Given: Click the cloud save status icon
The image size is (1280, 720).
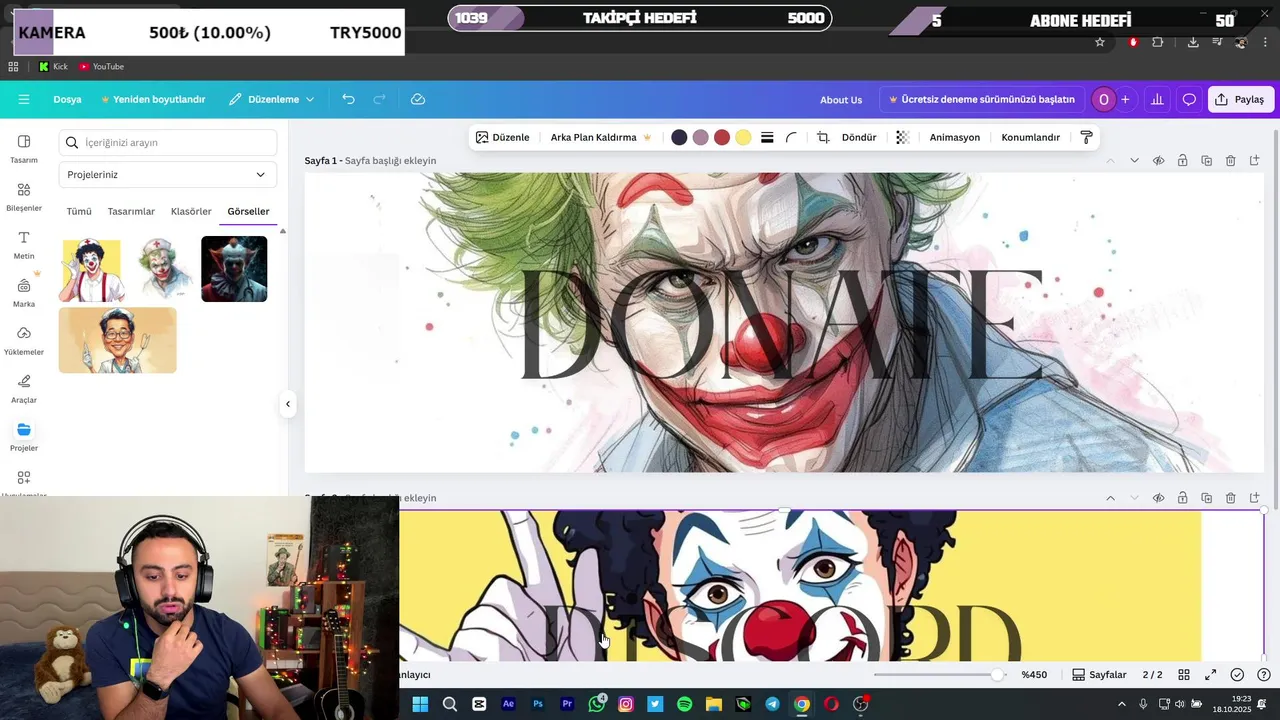Looking at the screenshot, I should click(x=418, y=99).
